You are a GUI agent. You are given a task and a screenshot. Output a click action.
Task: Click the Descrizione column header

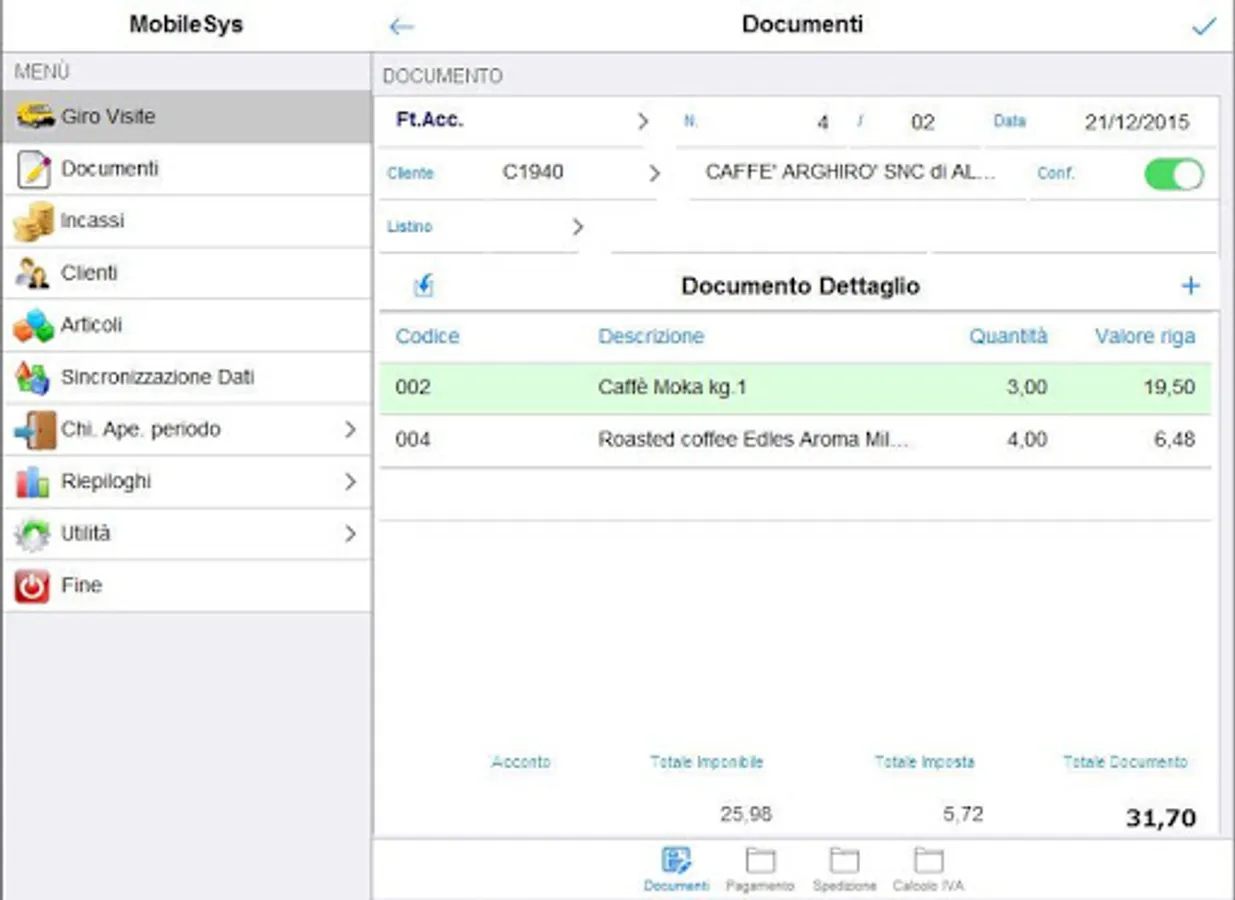point(651,337)
